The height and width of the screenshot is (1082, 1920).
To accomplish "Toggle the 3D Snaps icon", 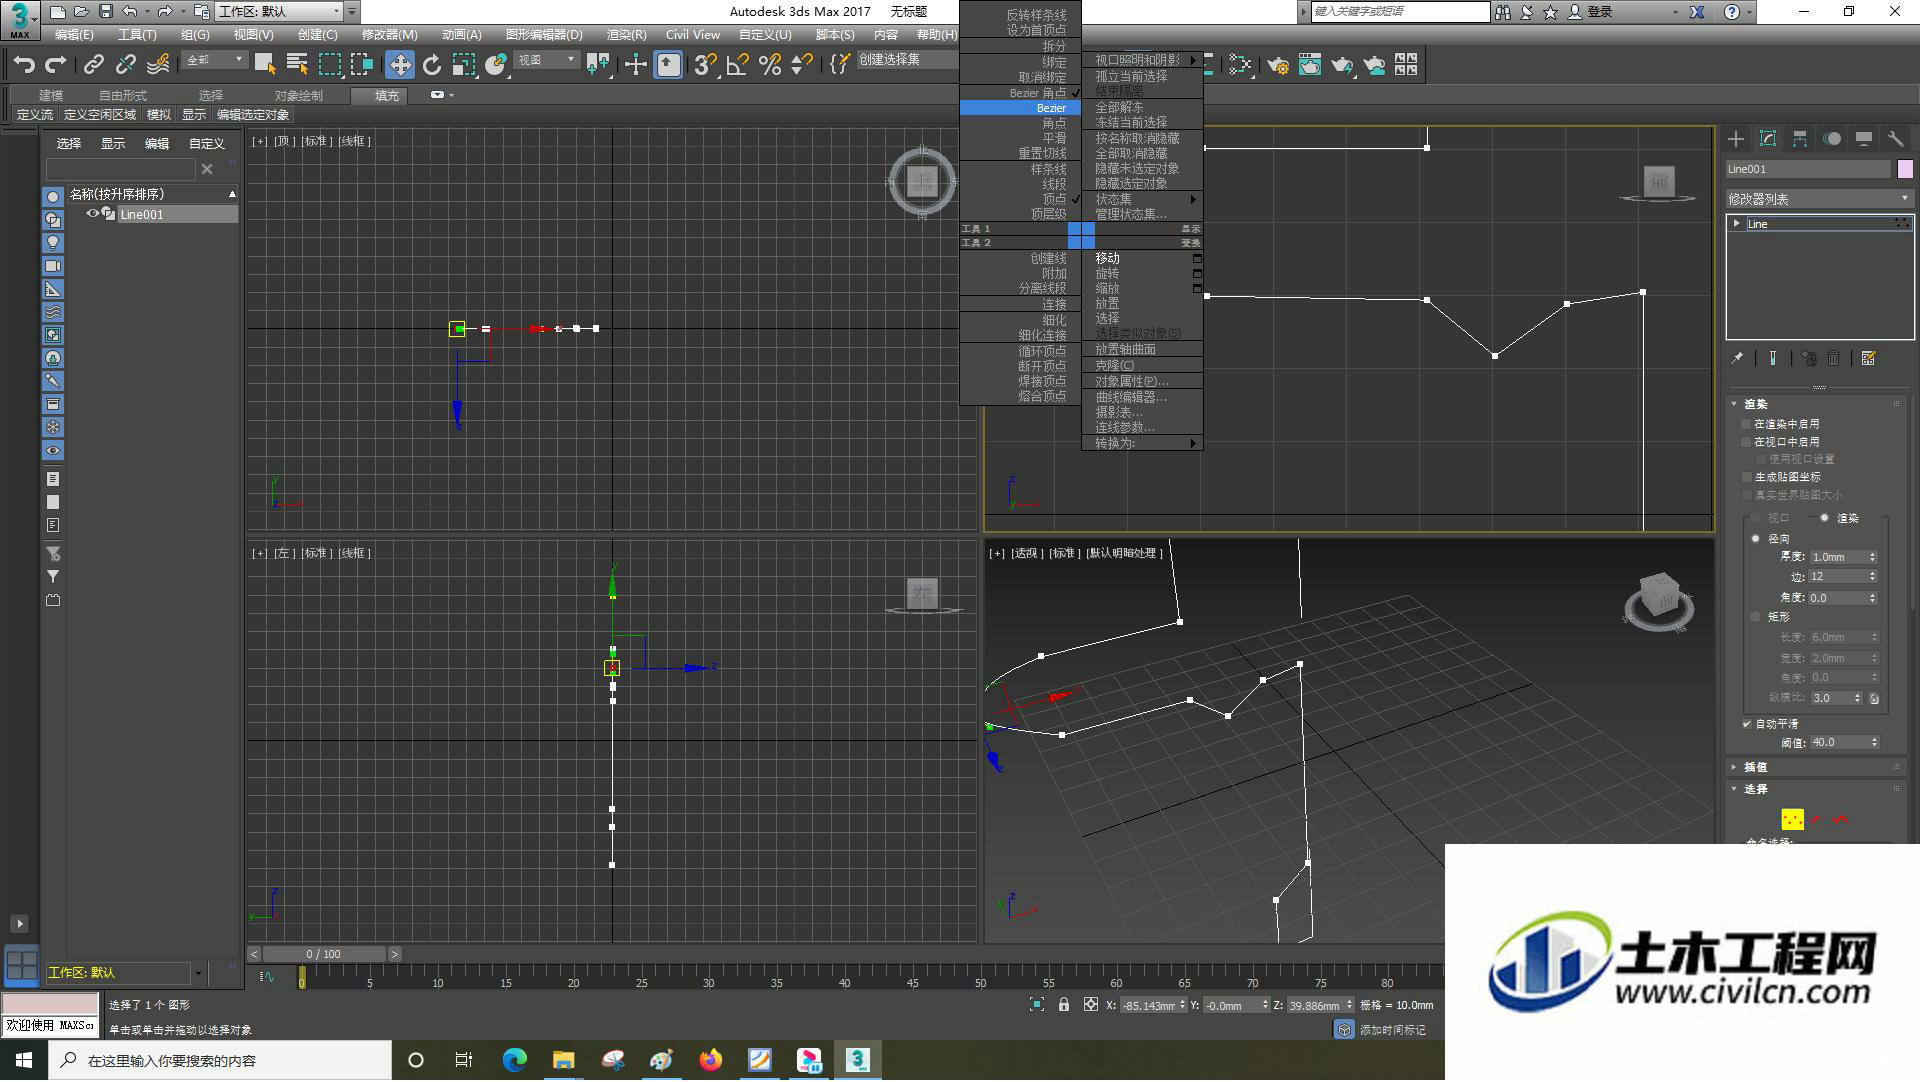I will pyautogui.click(x=705, y=65).
